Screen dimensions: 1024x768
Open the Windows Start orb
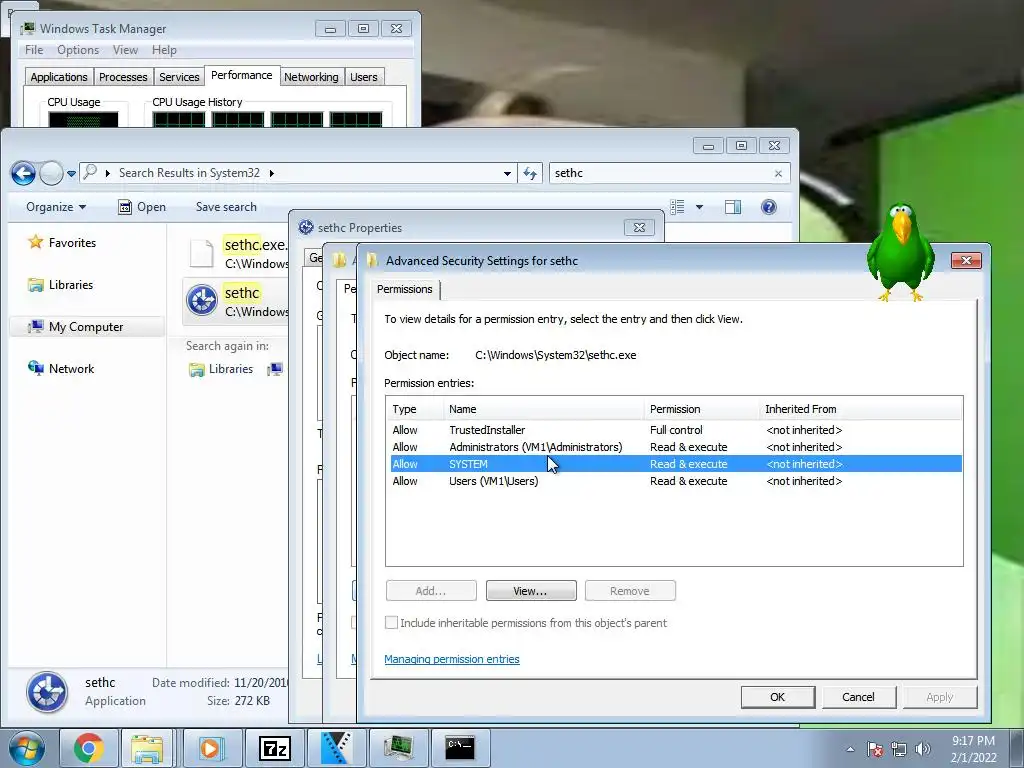tap(26, 748)
